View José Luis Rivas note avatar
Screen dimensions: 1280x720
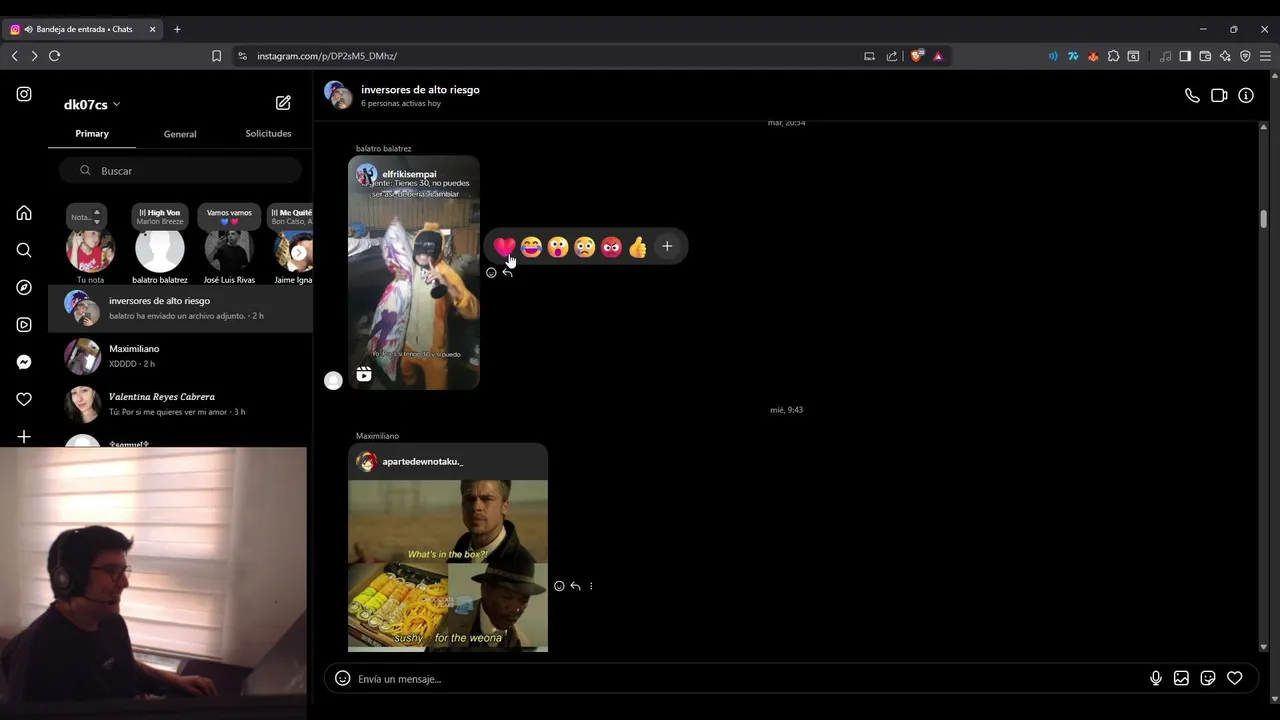click(x=229, y=249)
